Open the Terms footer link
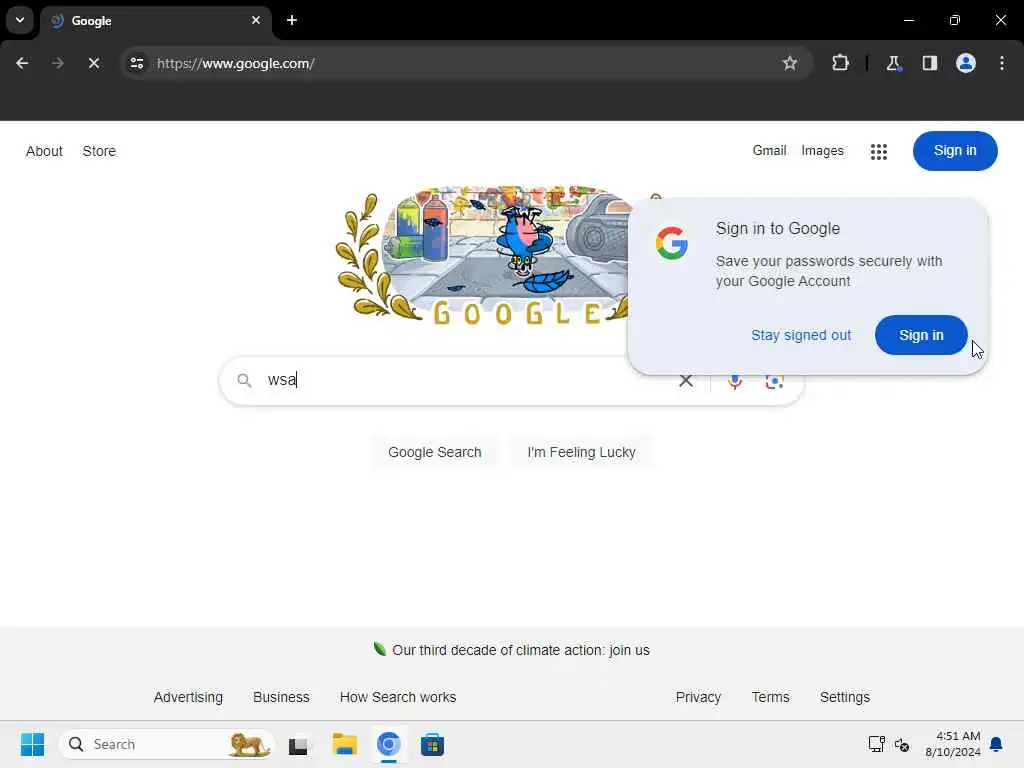 (771, 697)
